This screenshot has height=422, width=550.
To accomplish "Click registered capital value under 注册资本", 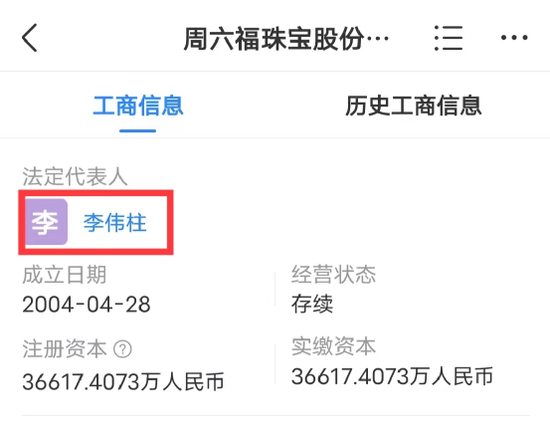I will 123,381.
